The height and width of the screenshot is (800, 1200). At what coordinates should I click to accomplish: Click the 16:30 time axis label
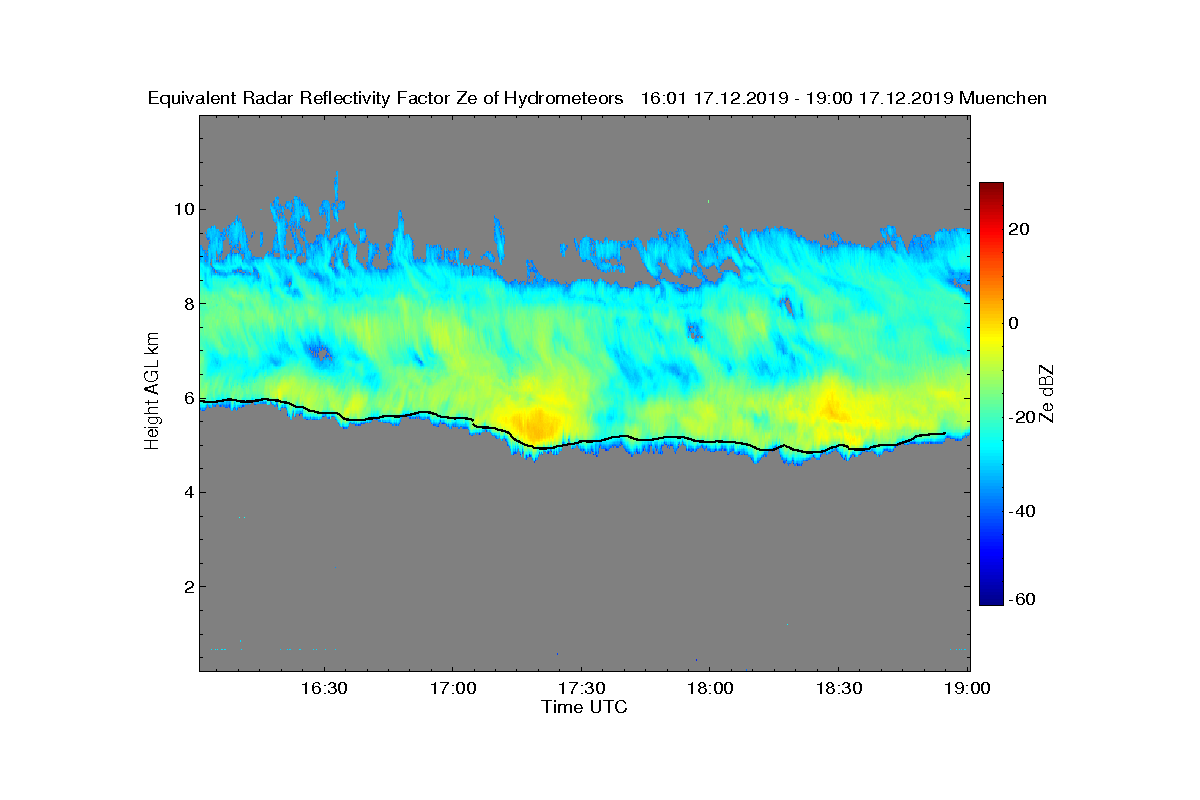coord(323,689)
